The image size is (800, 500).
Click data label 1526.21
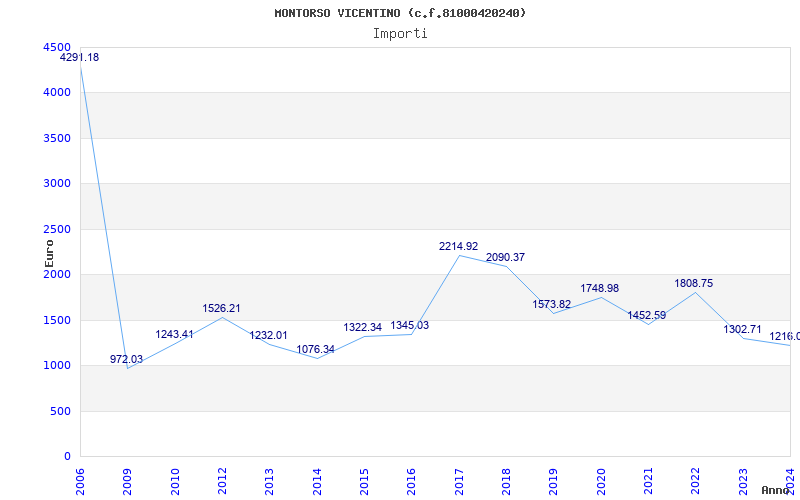tap(221, 309)
